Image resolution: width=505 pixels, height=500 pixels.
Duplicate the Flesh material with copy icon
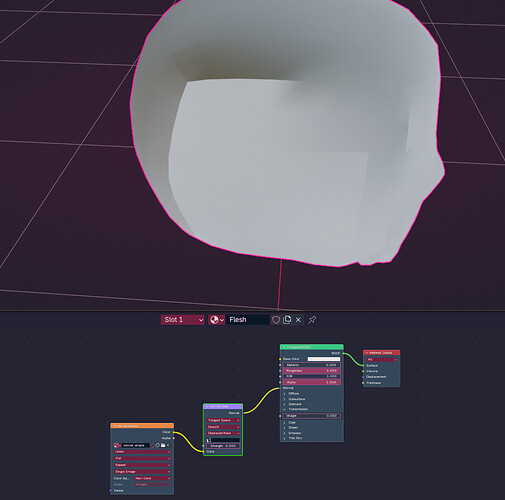(x=287, y=320)
